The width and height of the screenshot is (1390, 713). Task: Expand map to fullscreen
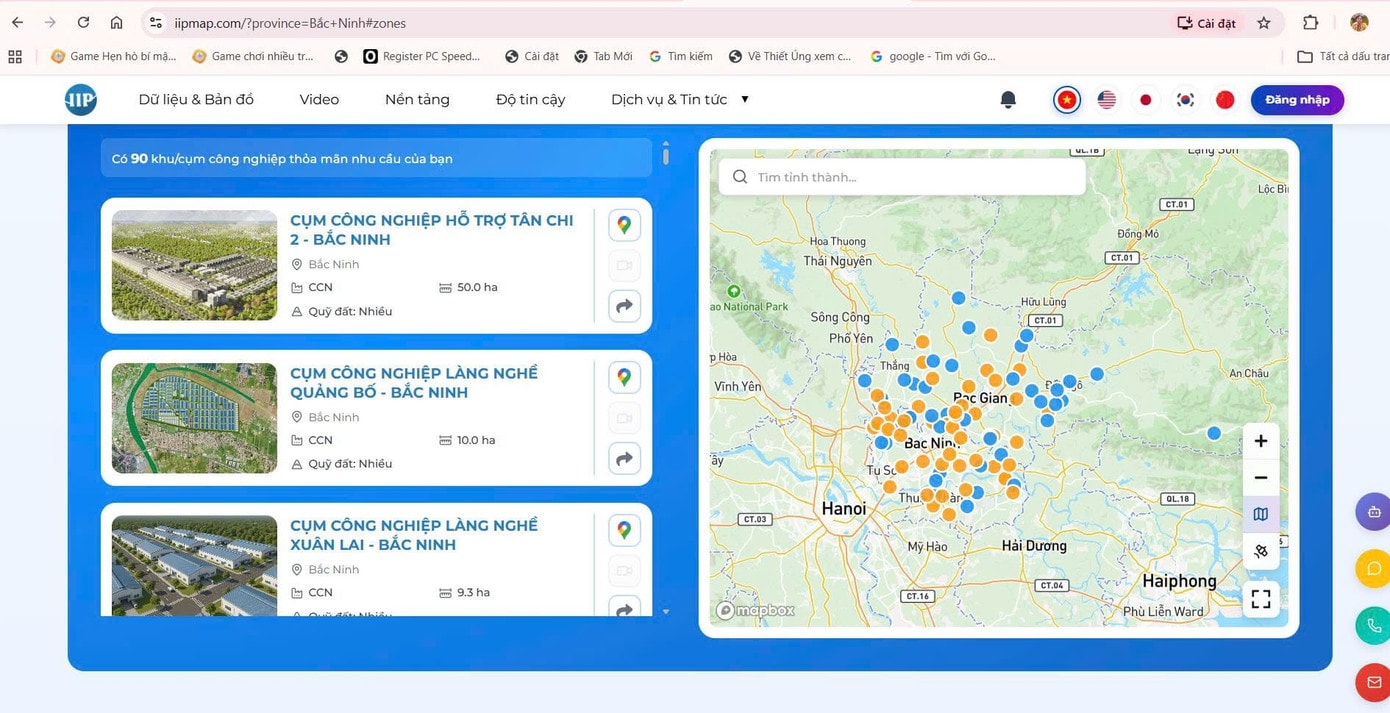(x=1261, y=599)
